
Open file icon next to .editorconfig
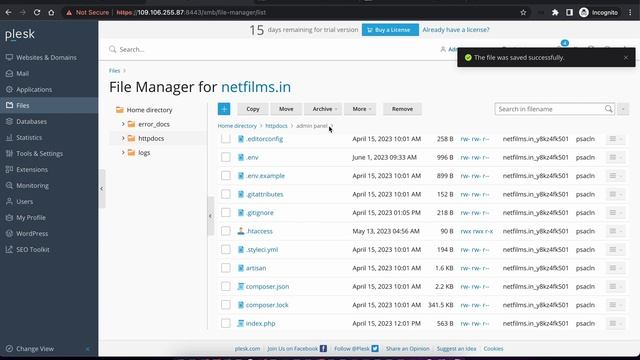[241, 139]
